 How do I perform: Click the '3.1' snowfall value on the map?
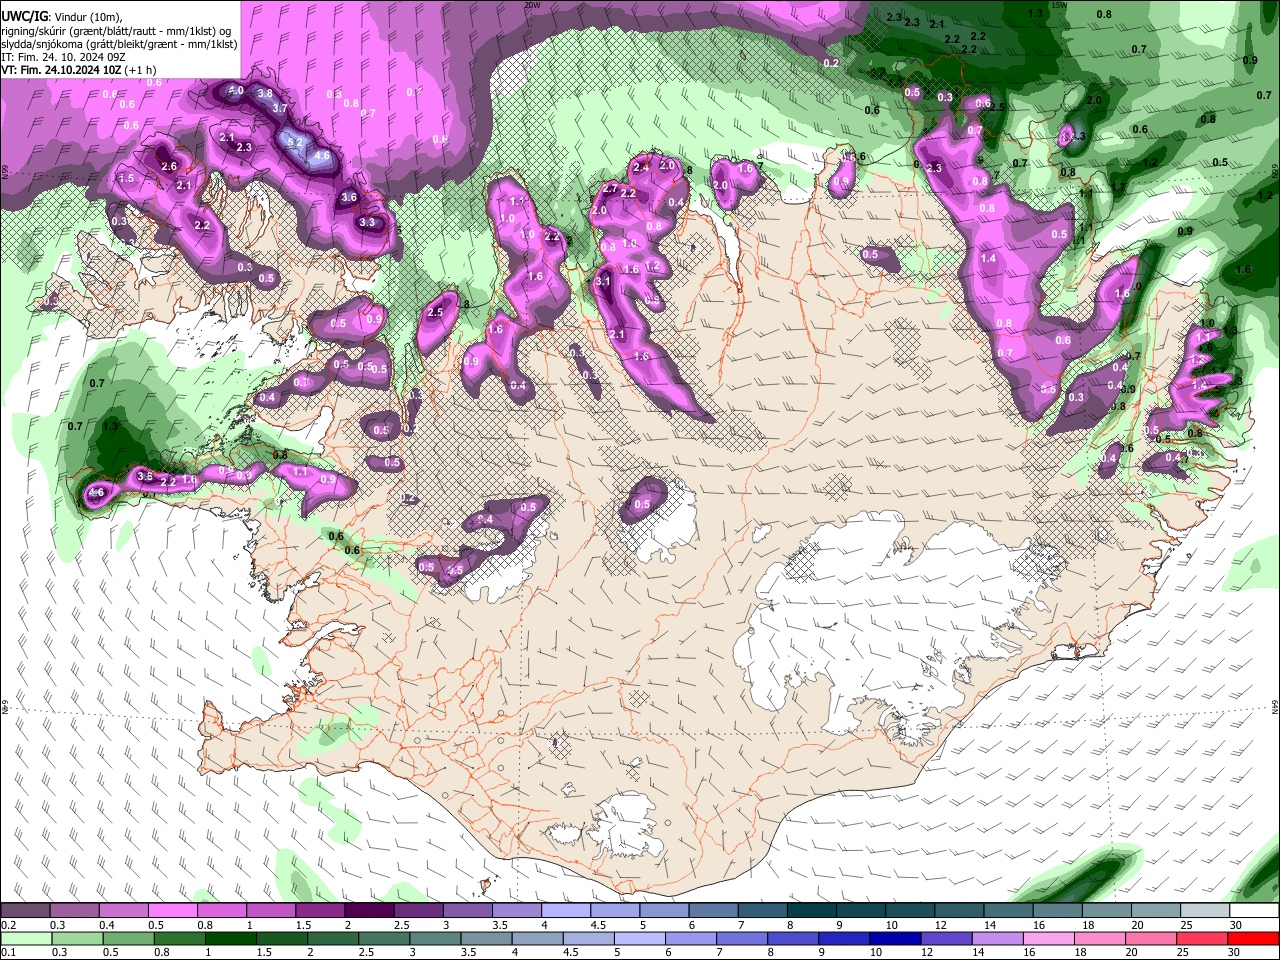tap(603, 282)
